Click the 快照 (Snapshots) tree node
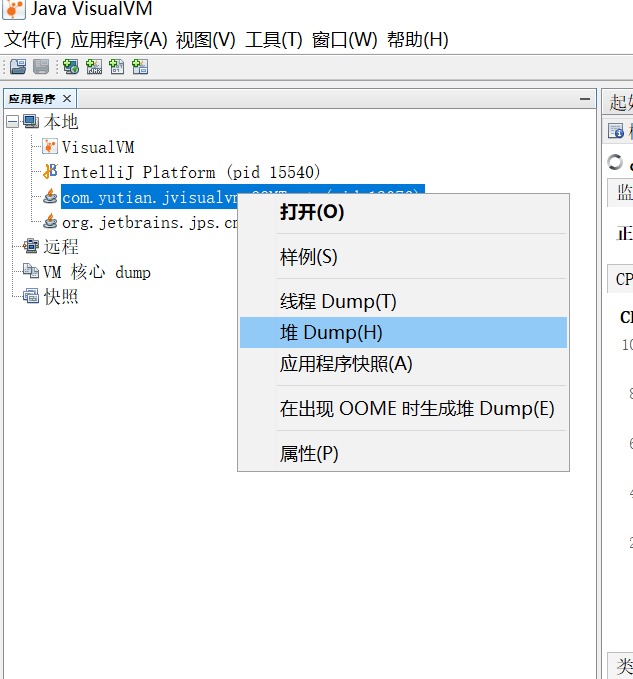 point(60,297)
